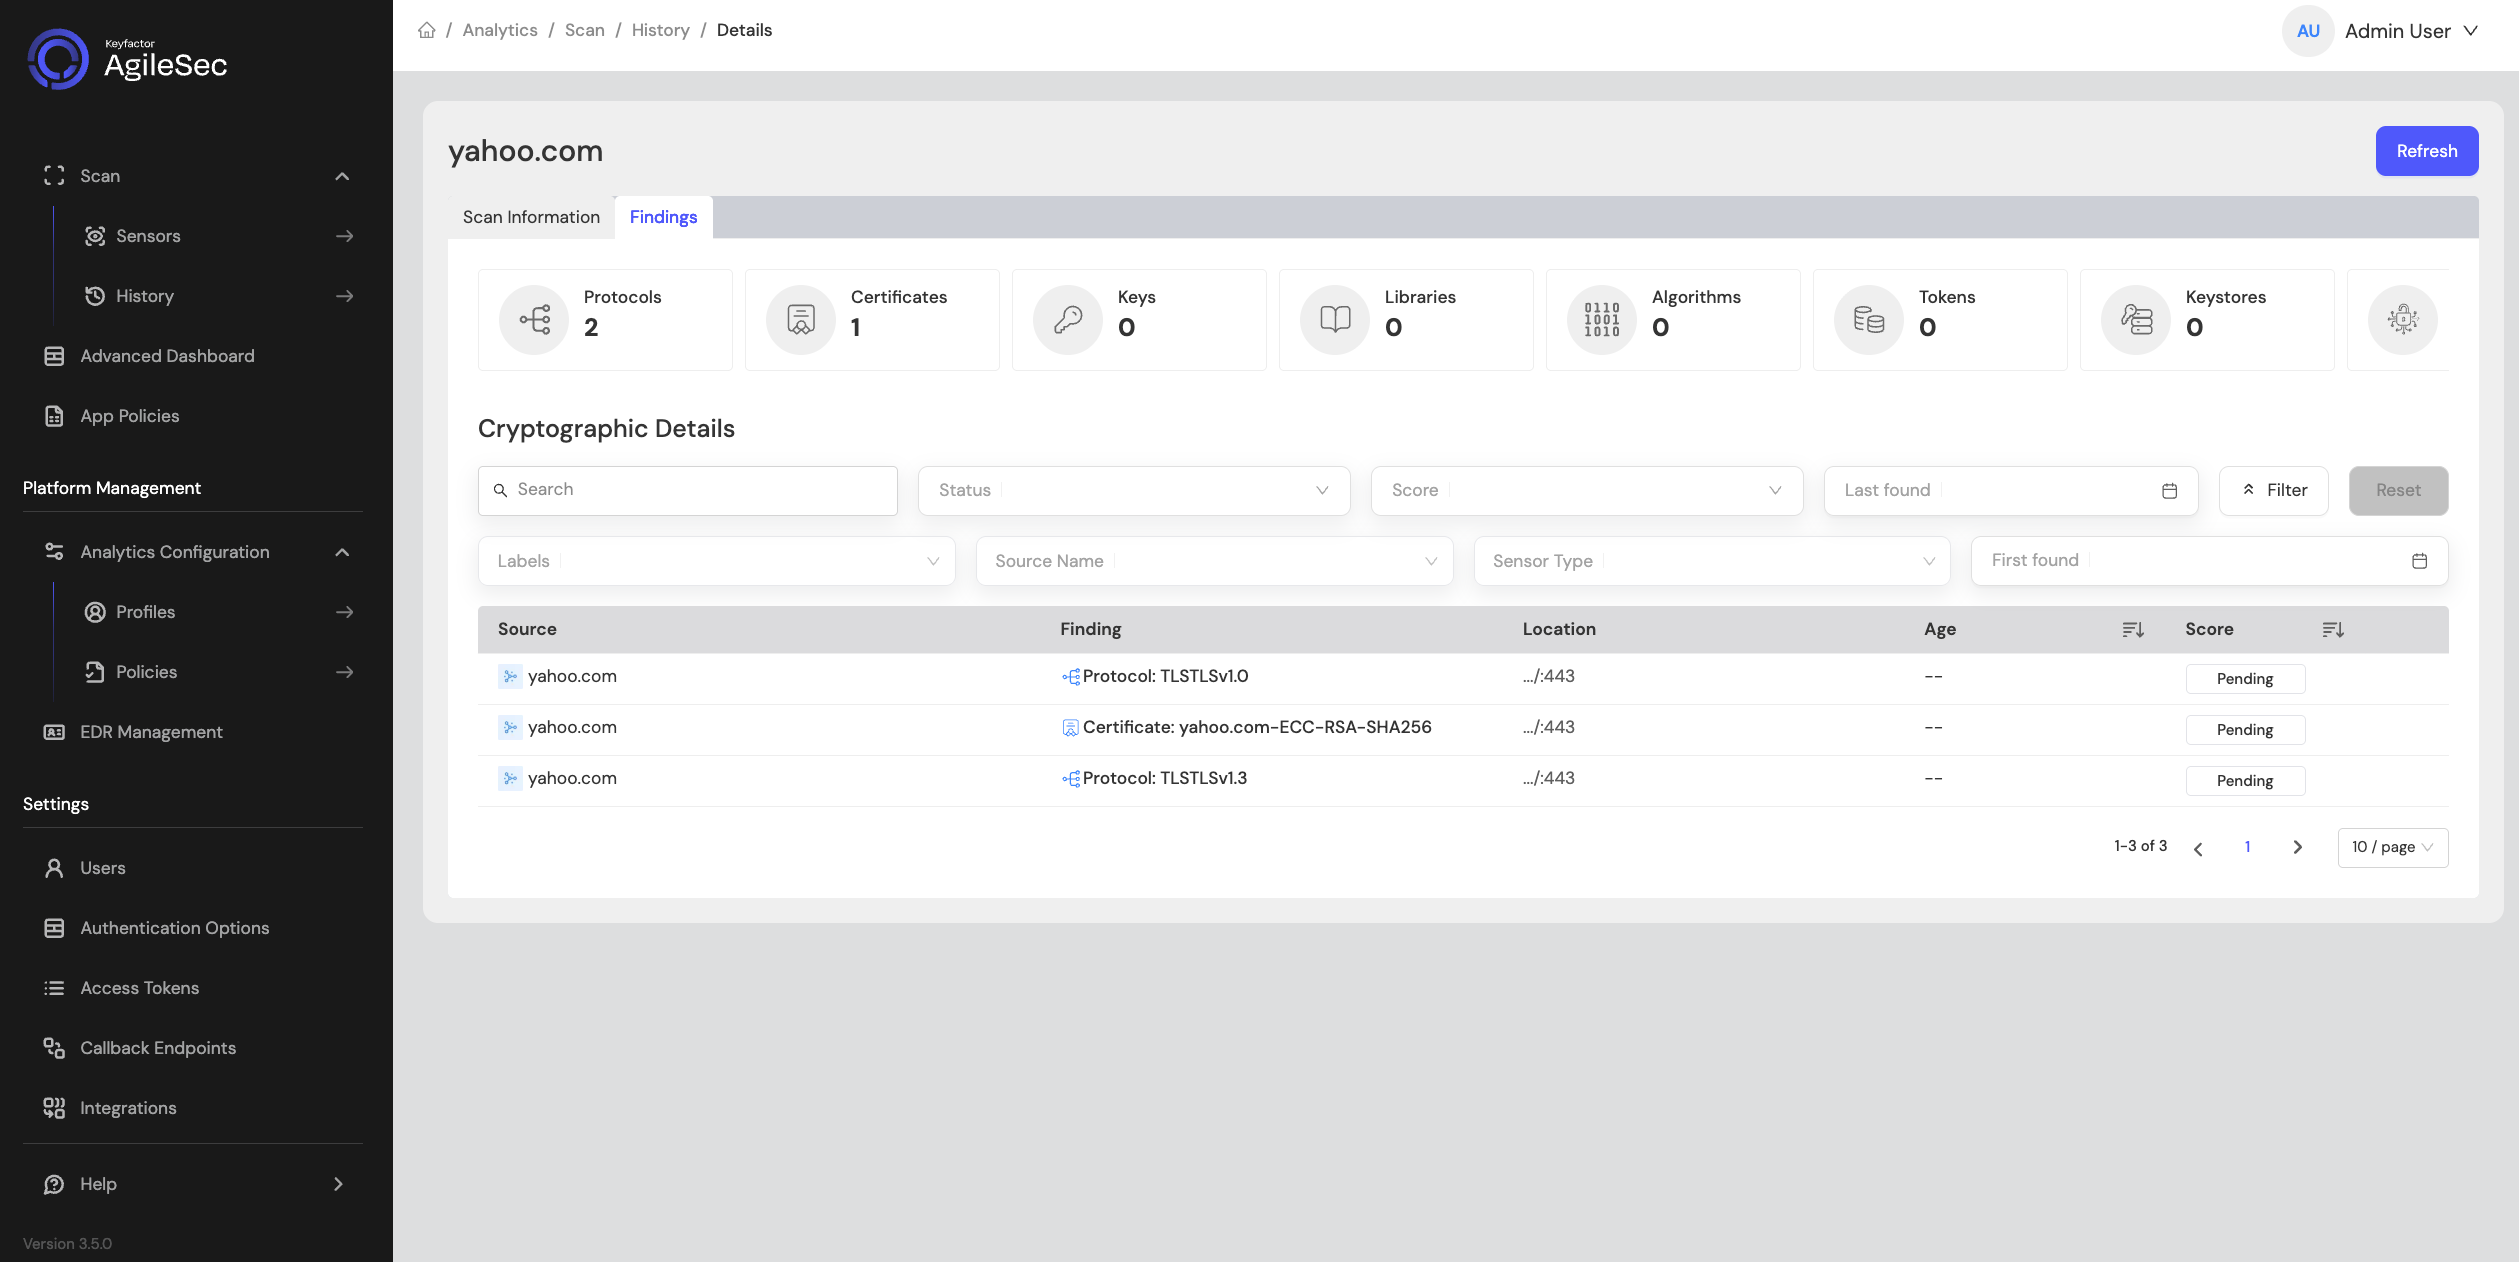The image size is (2519, 1262).
Task: Click Pending score of TLSTLSv1.0 row
Action: click(x=2245, y=679)
